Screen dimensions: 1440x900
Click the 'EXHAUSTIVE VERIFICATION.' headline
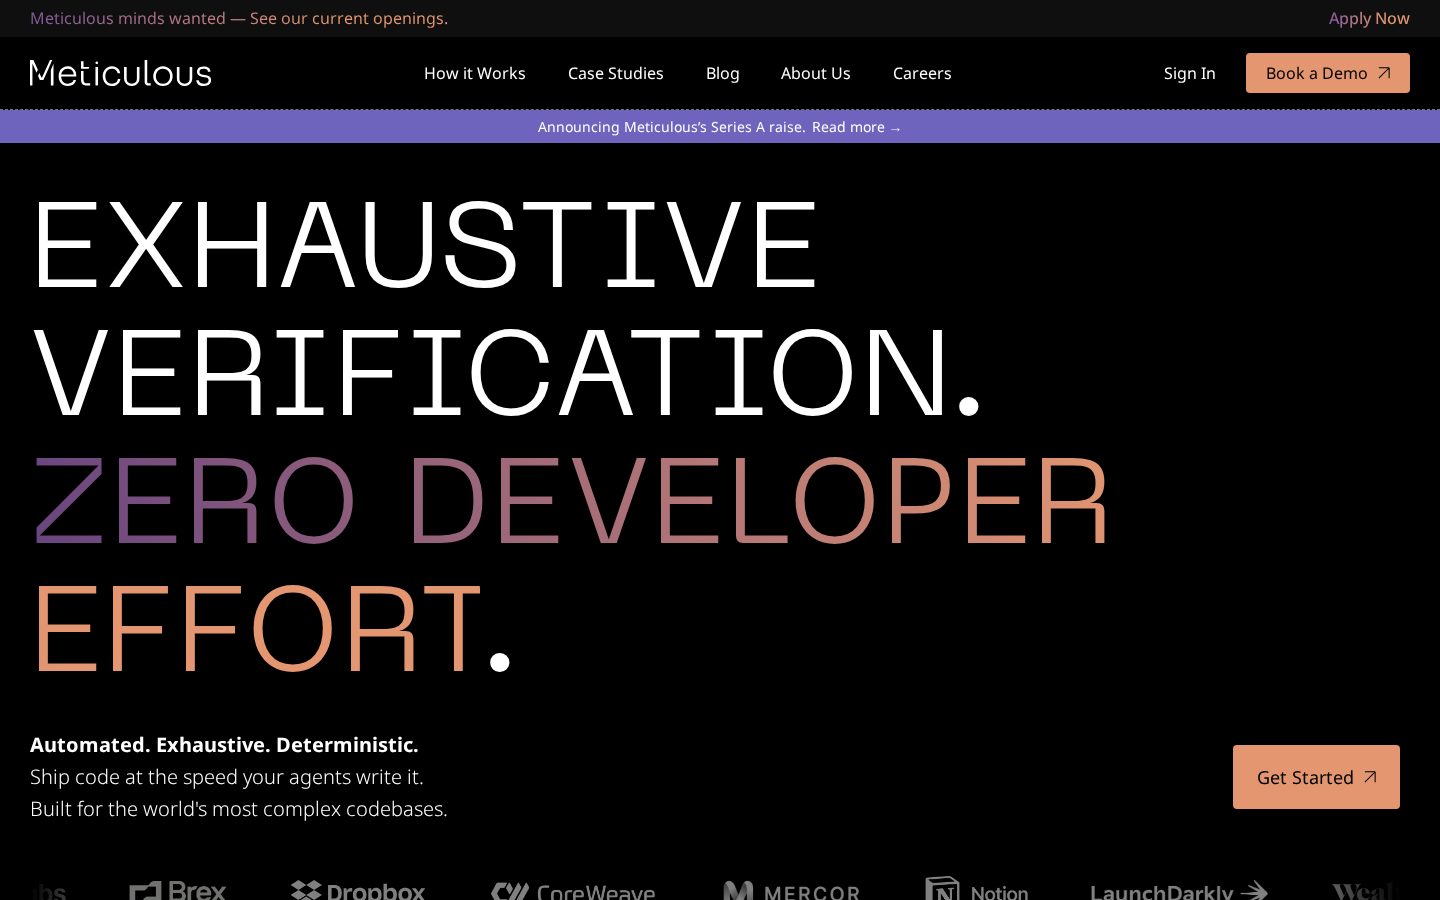coord(507,308)
